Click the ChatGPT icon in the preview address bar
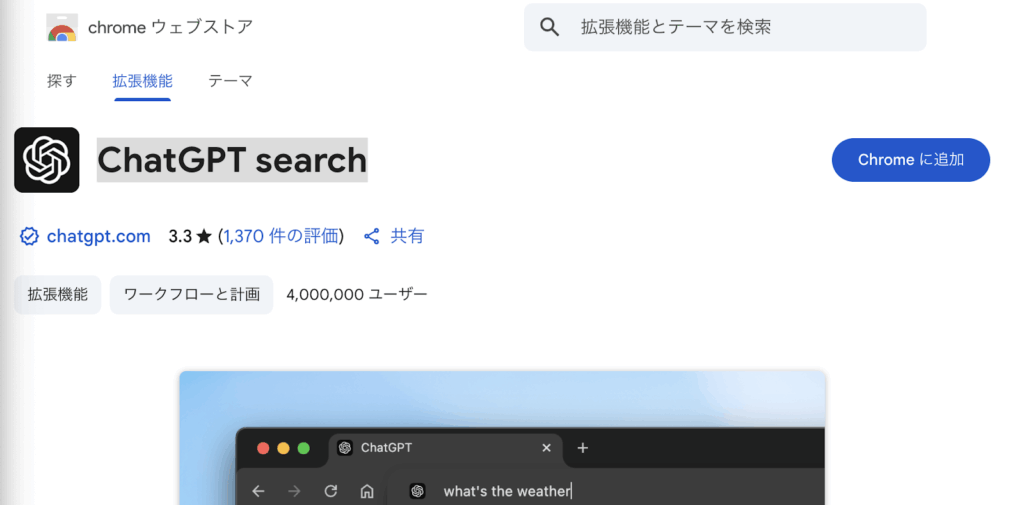Screen dimensions: 1024x505 tap(418, 491)
